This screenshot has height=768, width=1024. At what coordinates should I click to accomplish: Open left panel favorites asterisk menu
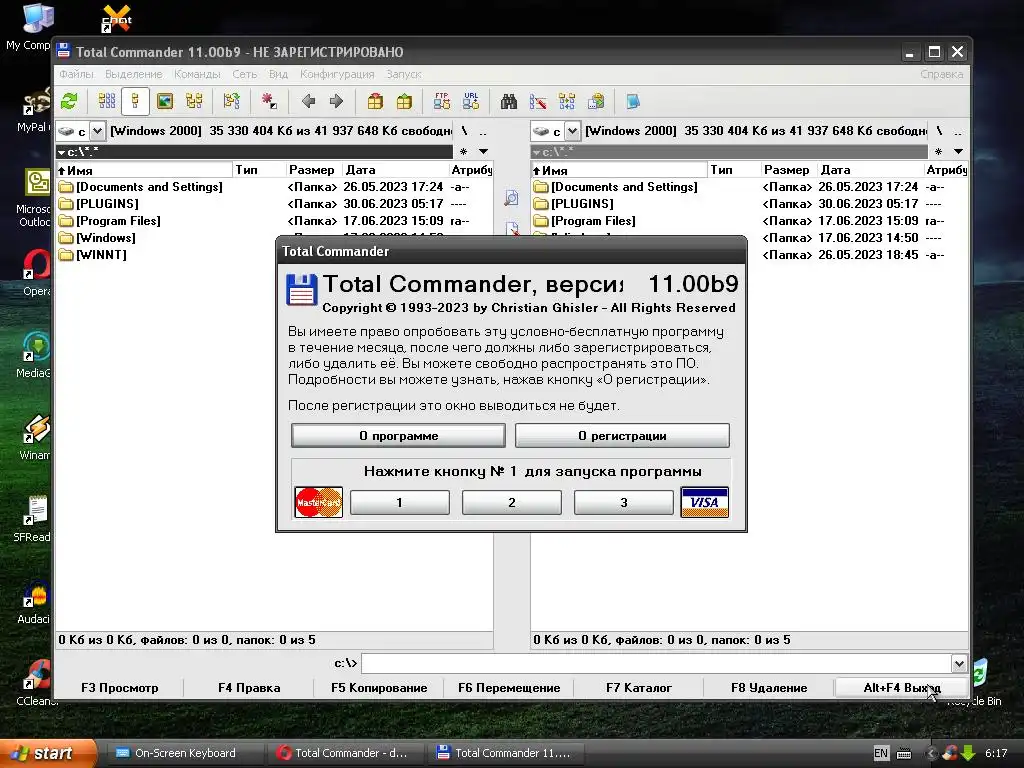464,152
